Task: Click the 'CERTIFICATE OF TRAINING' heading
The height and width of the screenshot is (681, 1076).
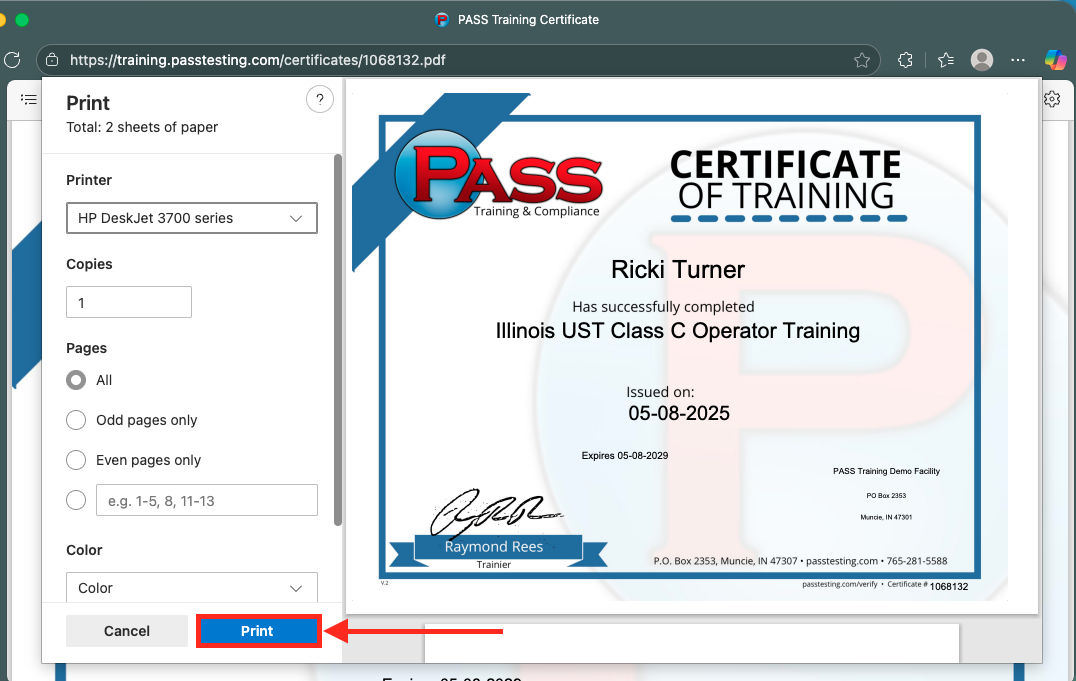Action: [x=786, y=180]
